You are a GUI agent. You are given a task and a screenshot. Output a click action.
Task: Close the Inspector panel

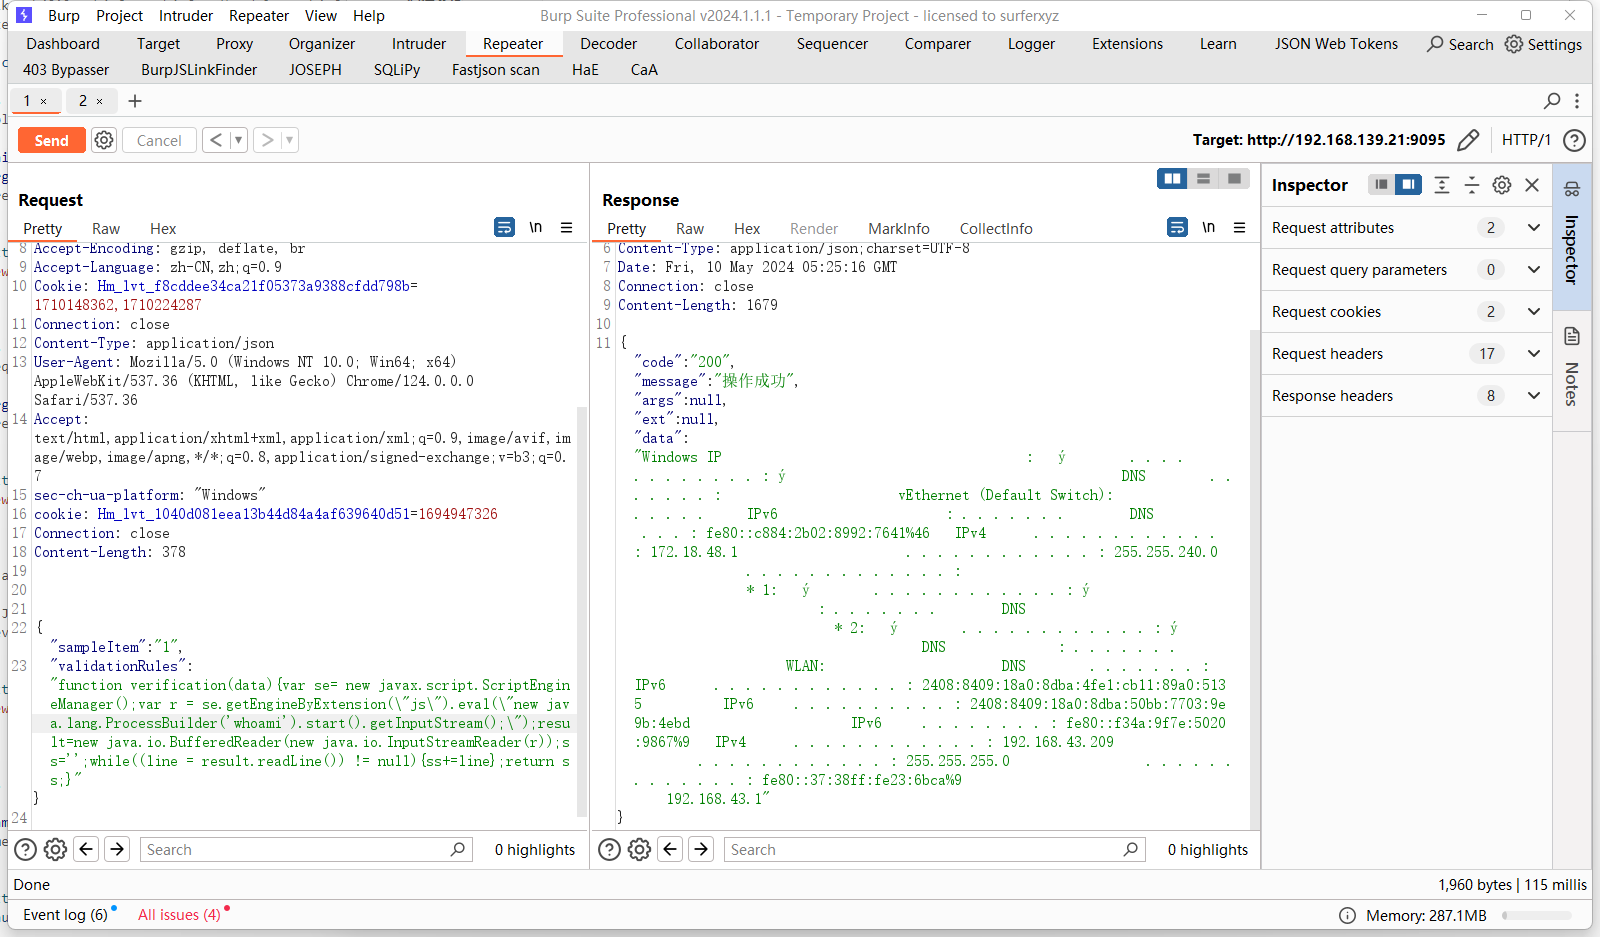click(1532, 185)
